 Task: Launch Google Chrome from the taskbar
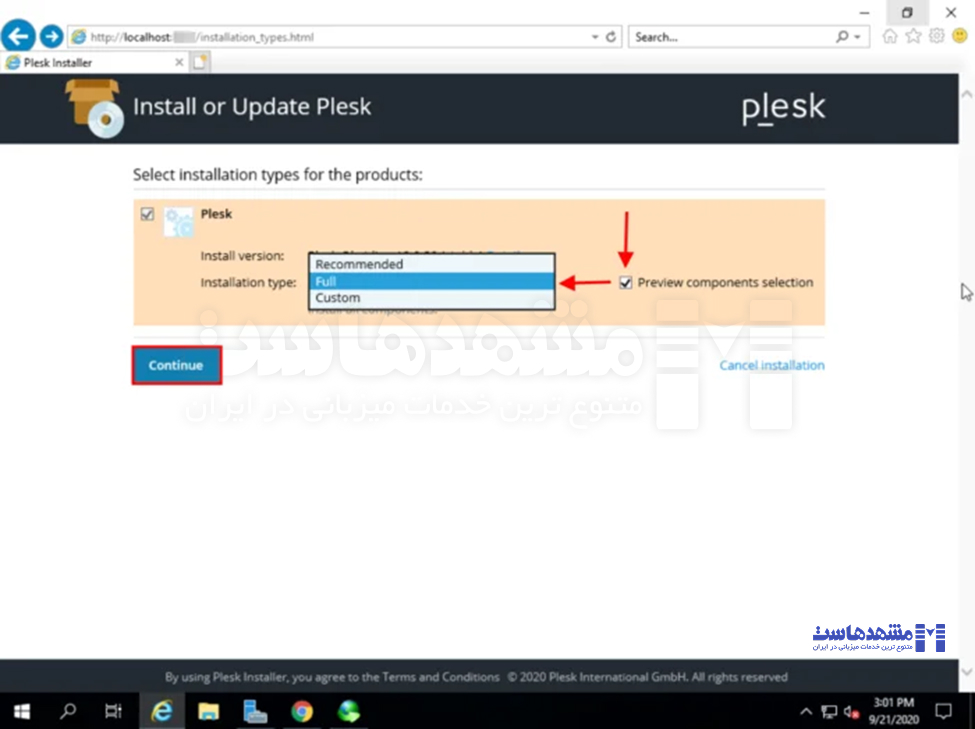click(x=302, y=711)
